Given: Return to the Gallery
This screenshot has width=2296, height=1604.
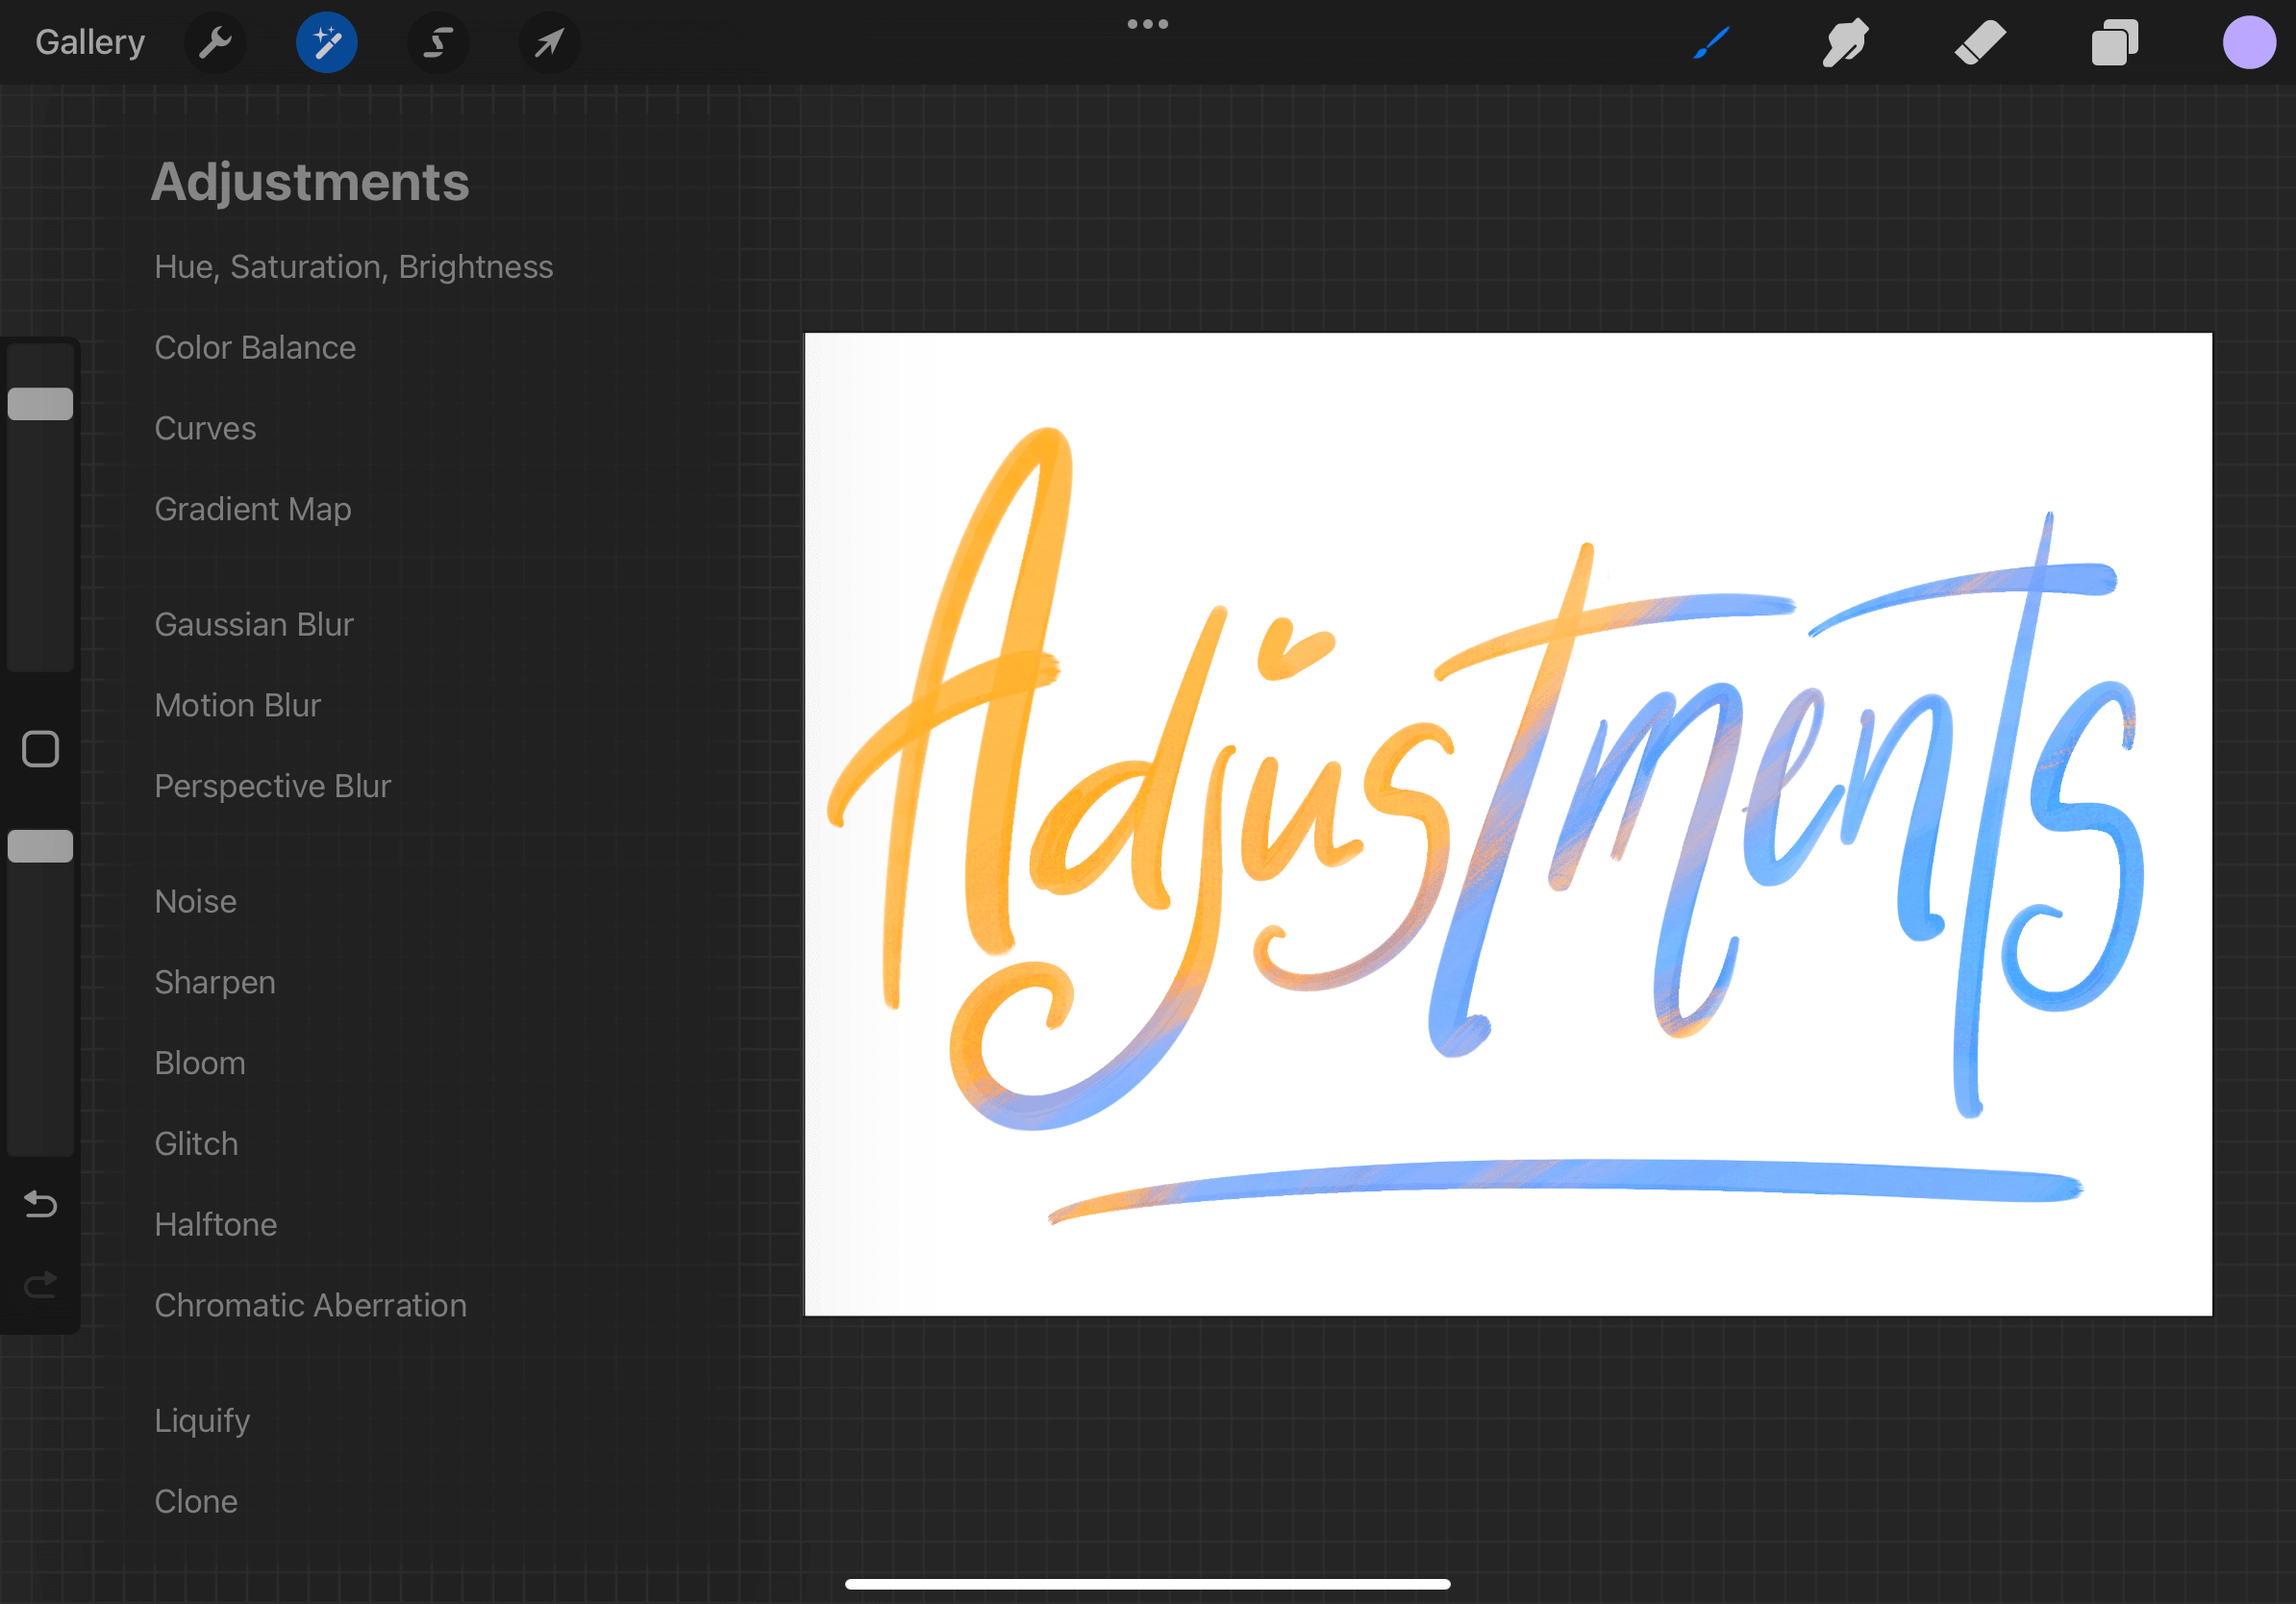Looking at the screenshot, I should (90, 43).
